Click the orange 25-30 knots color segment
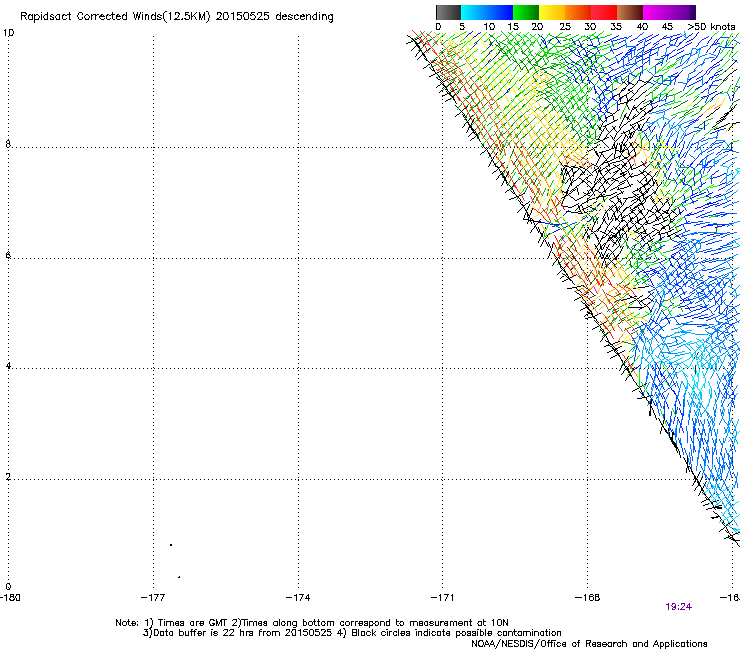 point(578,12)
